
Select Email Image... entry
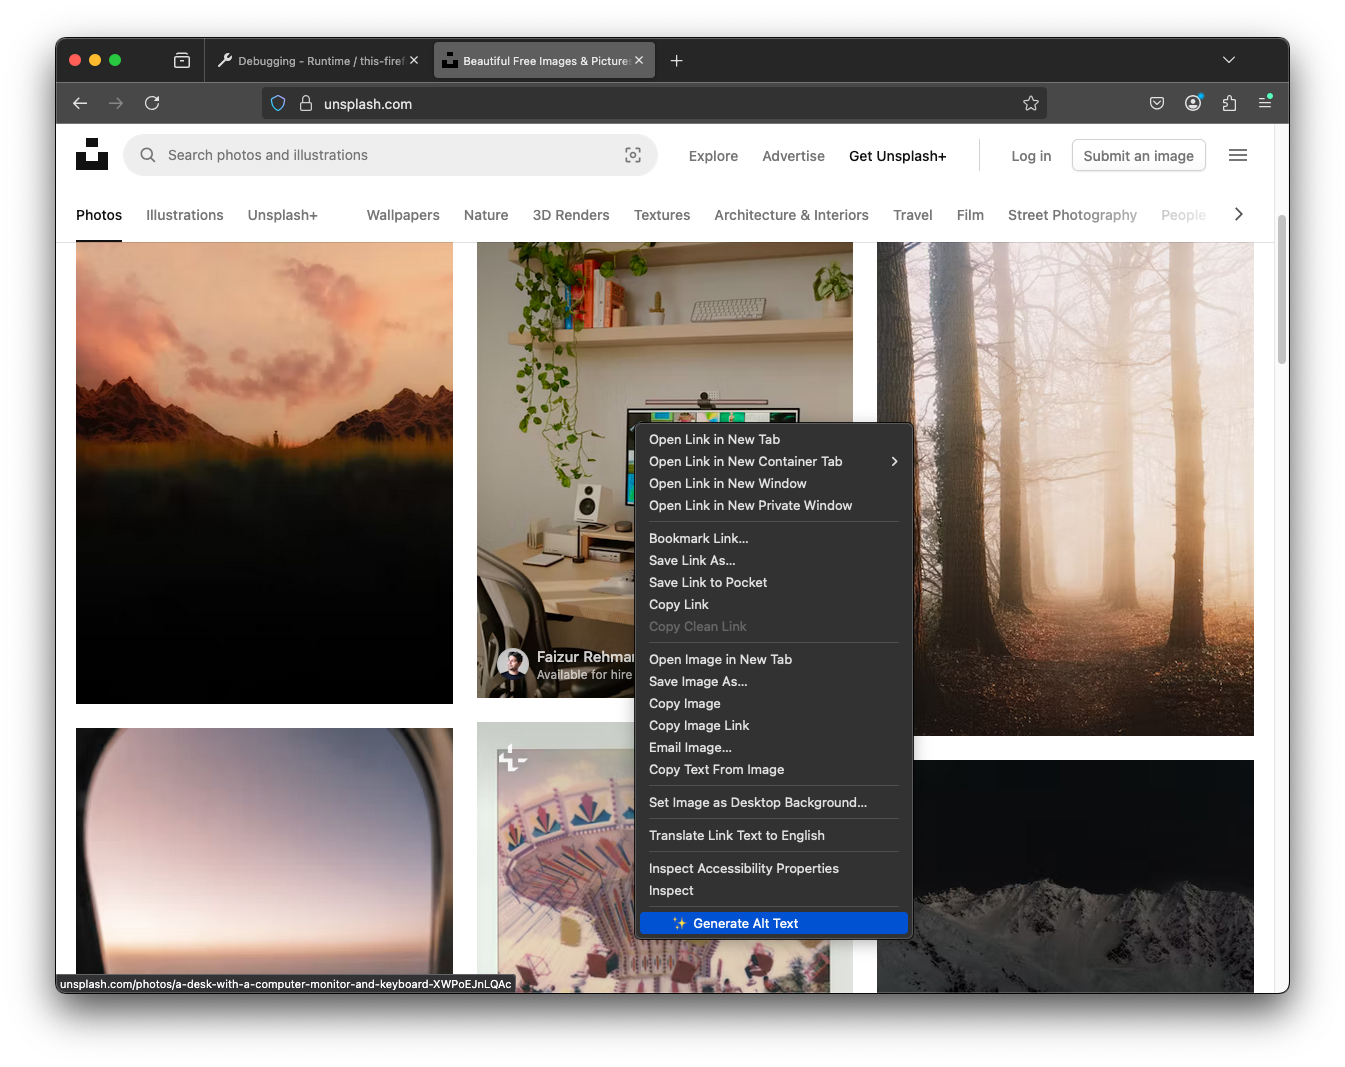tap(774, 747)
